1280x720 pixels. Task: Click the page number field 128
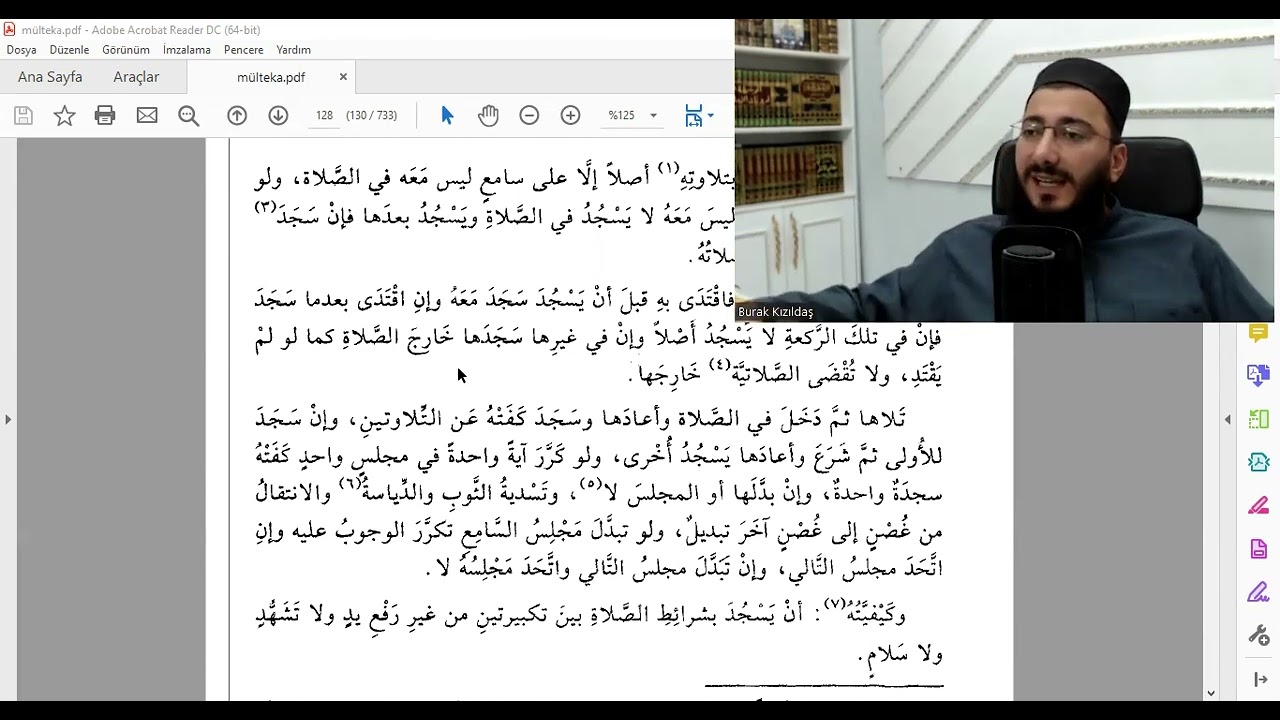[324, 116]
